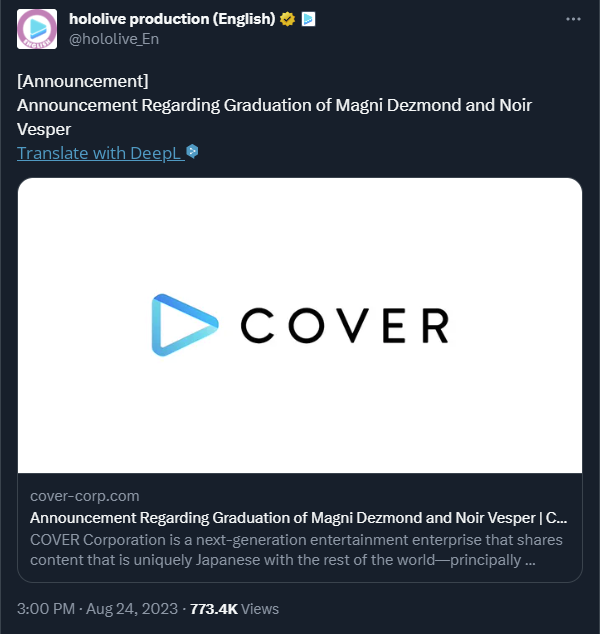The image size is (600, 634).
Task: Open the graduation announcement card headline
Action: 298,518
